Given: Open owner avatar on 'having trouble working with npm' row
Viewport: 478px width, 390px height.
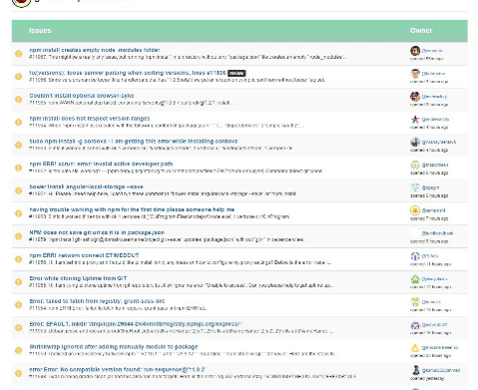Looking at the screenshot, I should 415,210.
